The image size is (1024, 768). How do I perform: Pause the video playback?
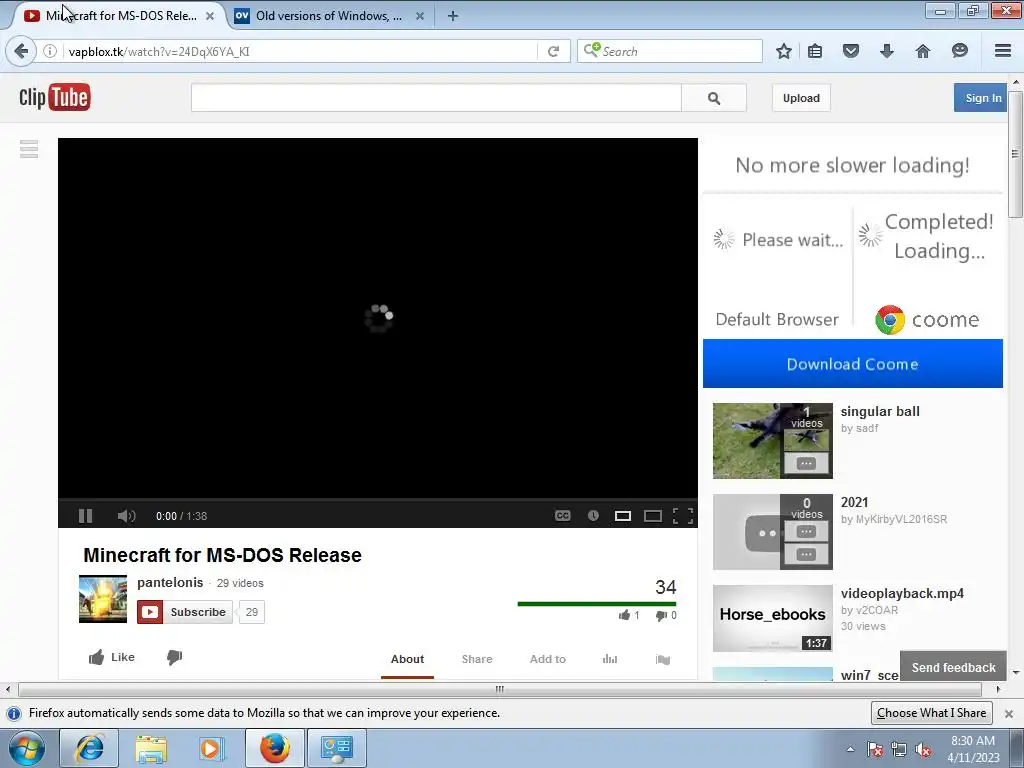(x=86, y=516)
